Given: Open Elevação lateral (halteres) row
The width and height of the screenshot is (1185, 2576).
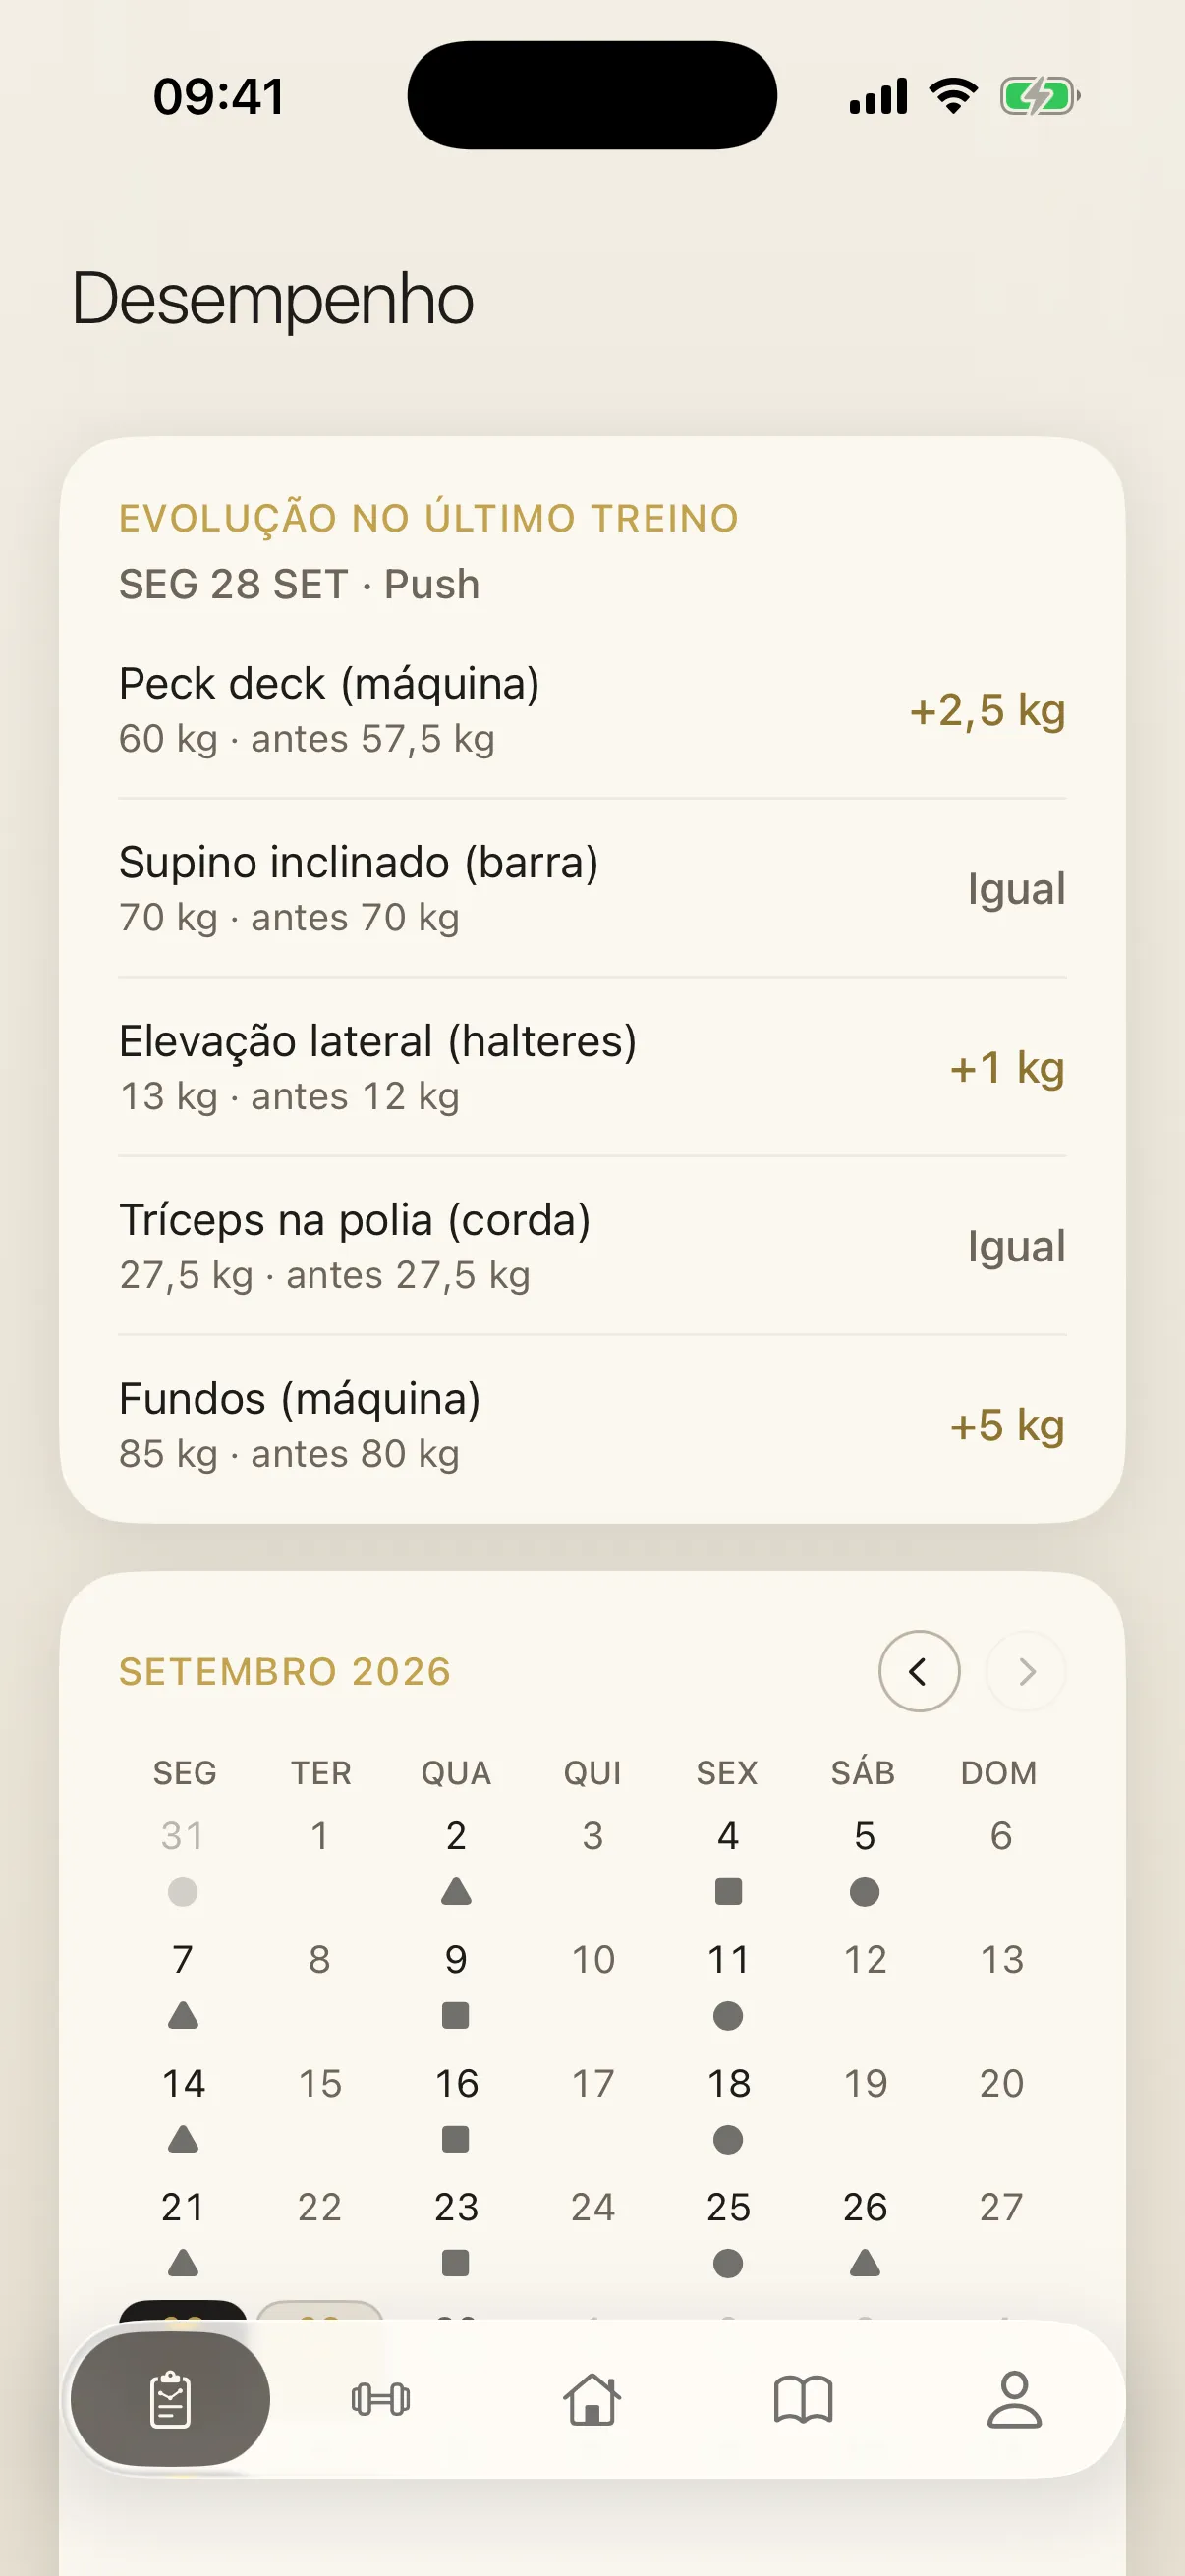Looking at the screenshot, I should click(x=592, y=1067).
